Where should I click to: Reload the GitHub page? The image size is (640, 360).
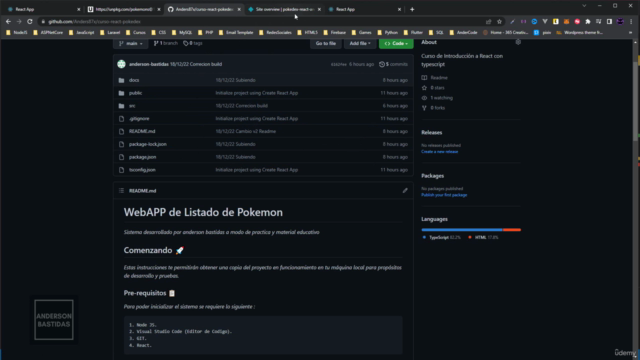30,22
